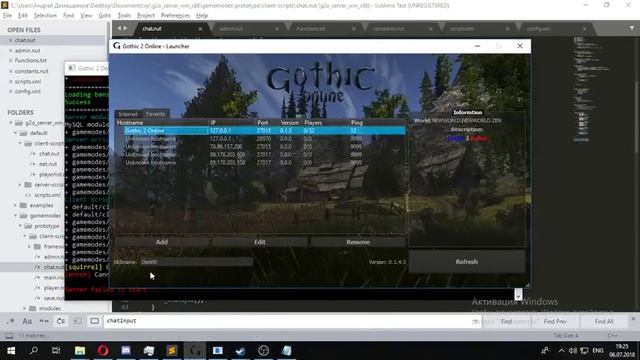Close admin.nut in Open Files list

[x=11, y=51]
